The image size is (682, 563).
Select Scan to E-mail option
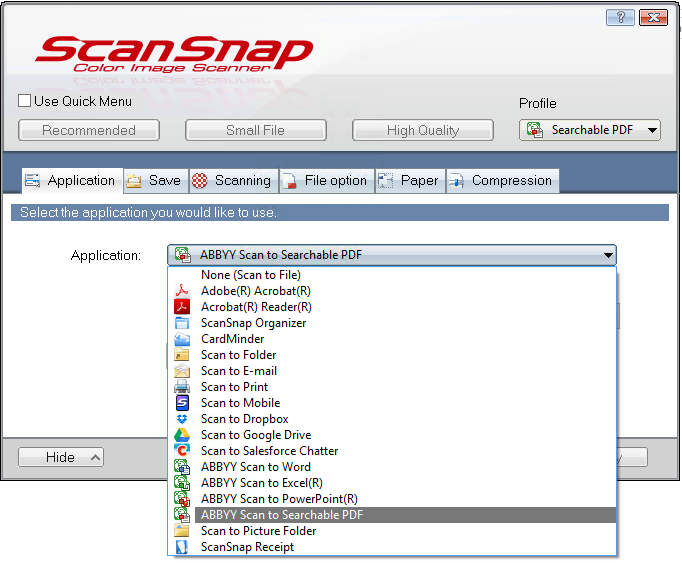pos(392,371)
